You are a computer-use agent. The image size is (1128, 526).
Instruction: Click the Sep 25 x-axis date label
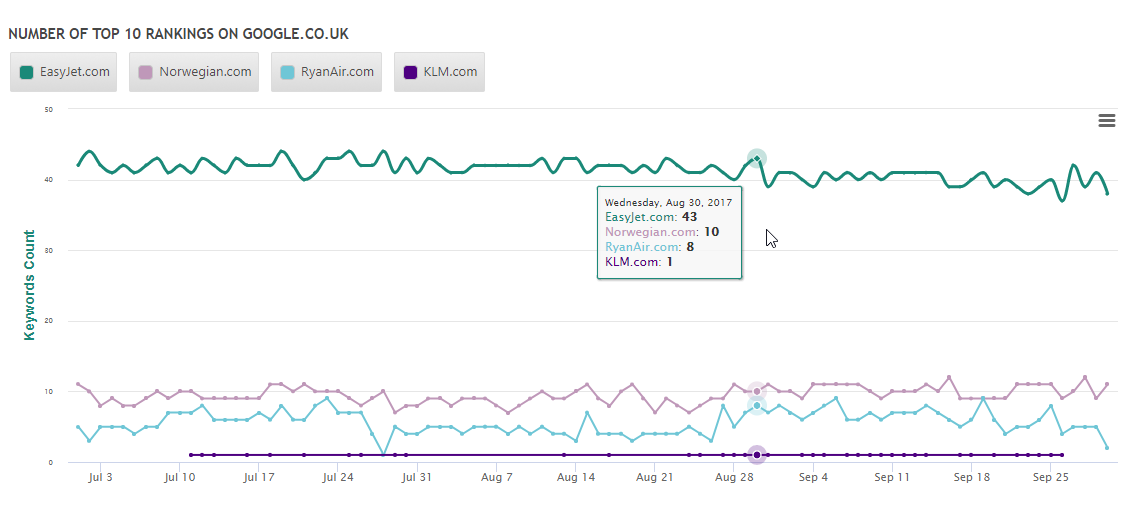click(x=1050, y=478)
